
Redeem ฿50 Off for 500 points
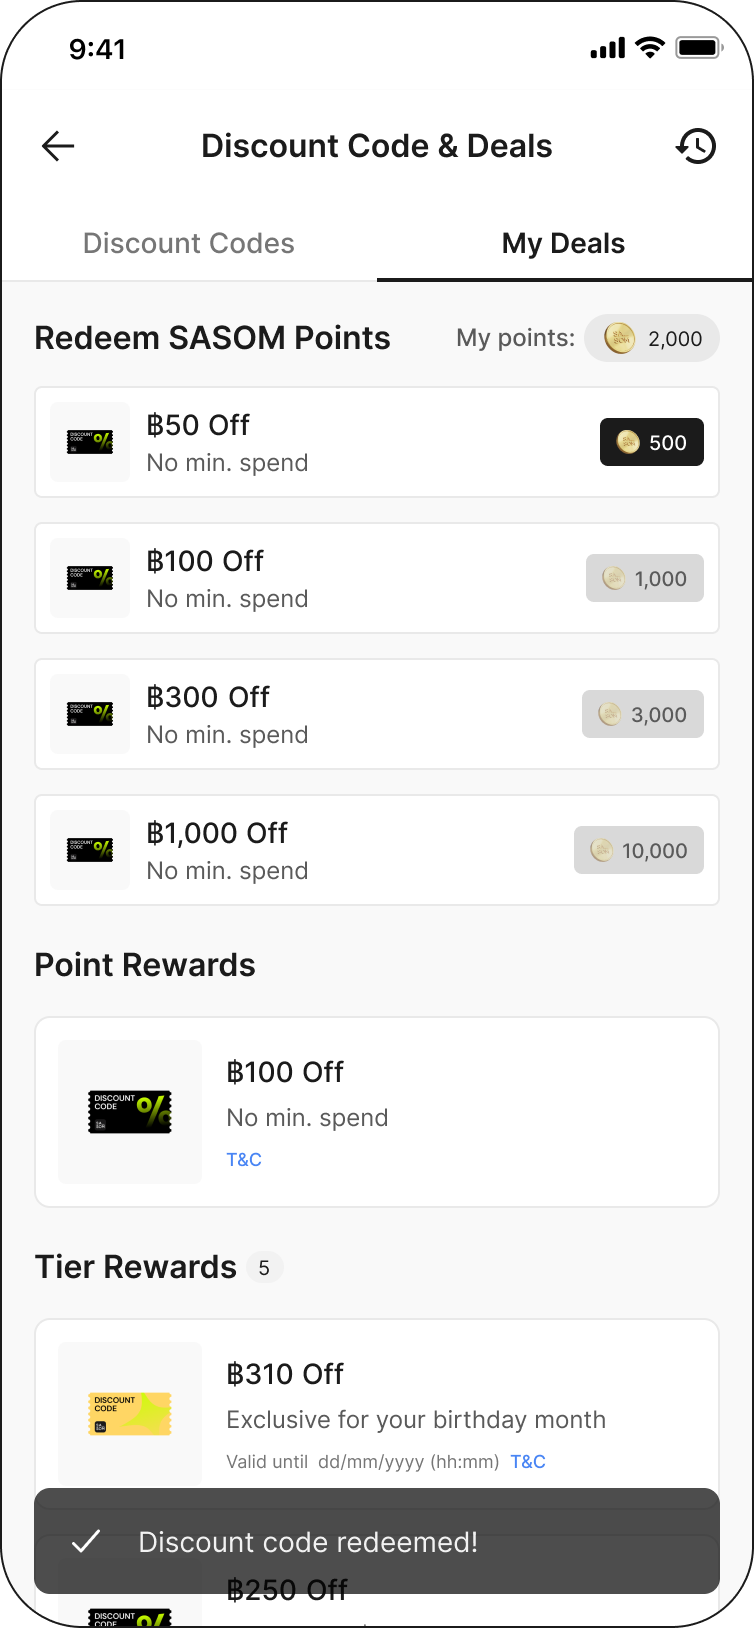pyautogui.click(x=652, y=442)
